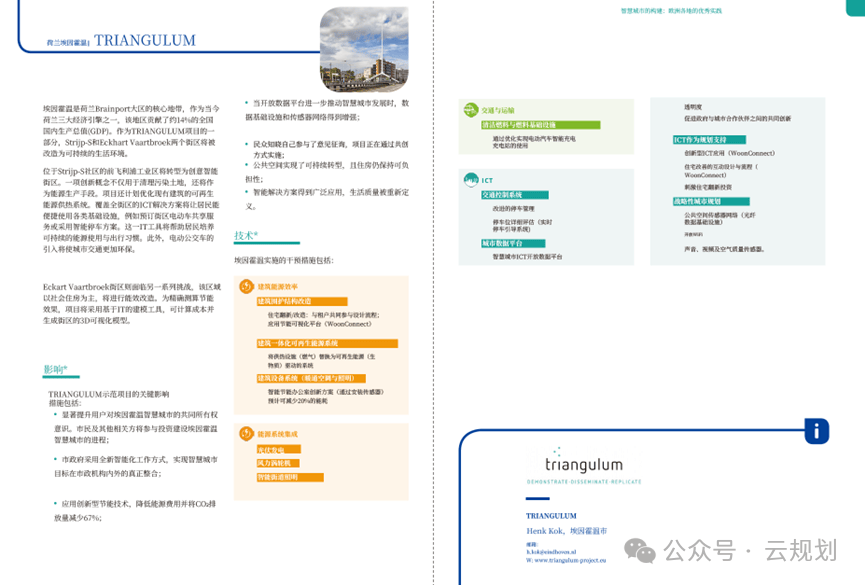Click the triangulum logo
The image size is (865, 585).
[x=575, y=466]
